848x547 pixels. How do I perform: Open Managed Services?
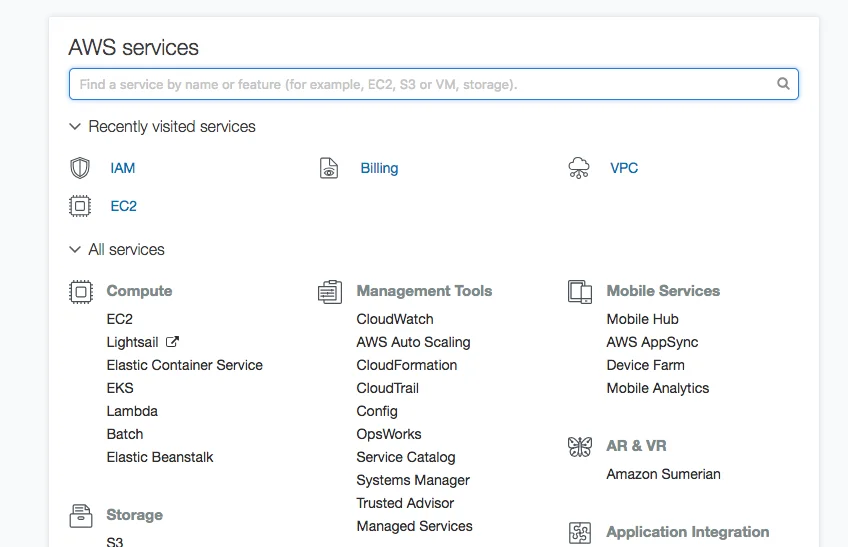(x=414, y=526)
